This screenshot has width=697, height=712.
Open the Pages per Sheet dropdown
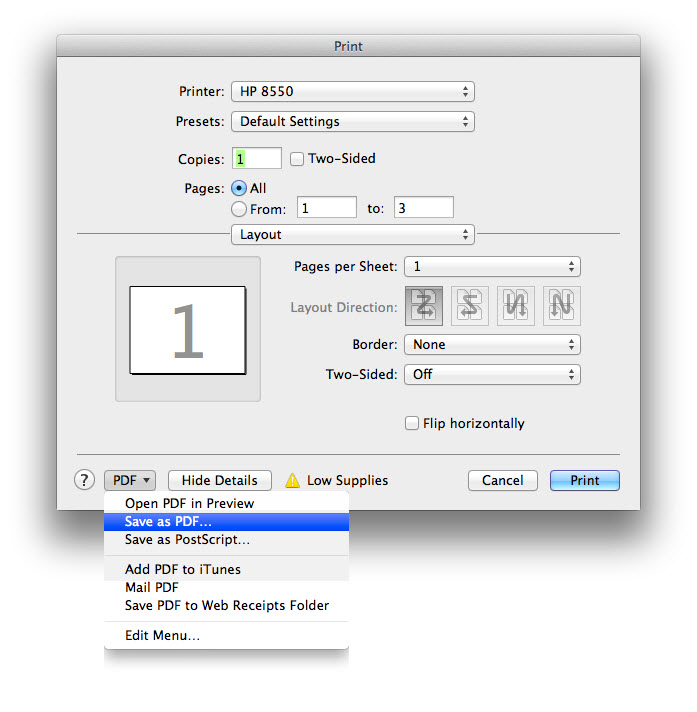coord(491,267)
